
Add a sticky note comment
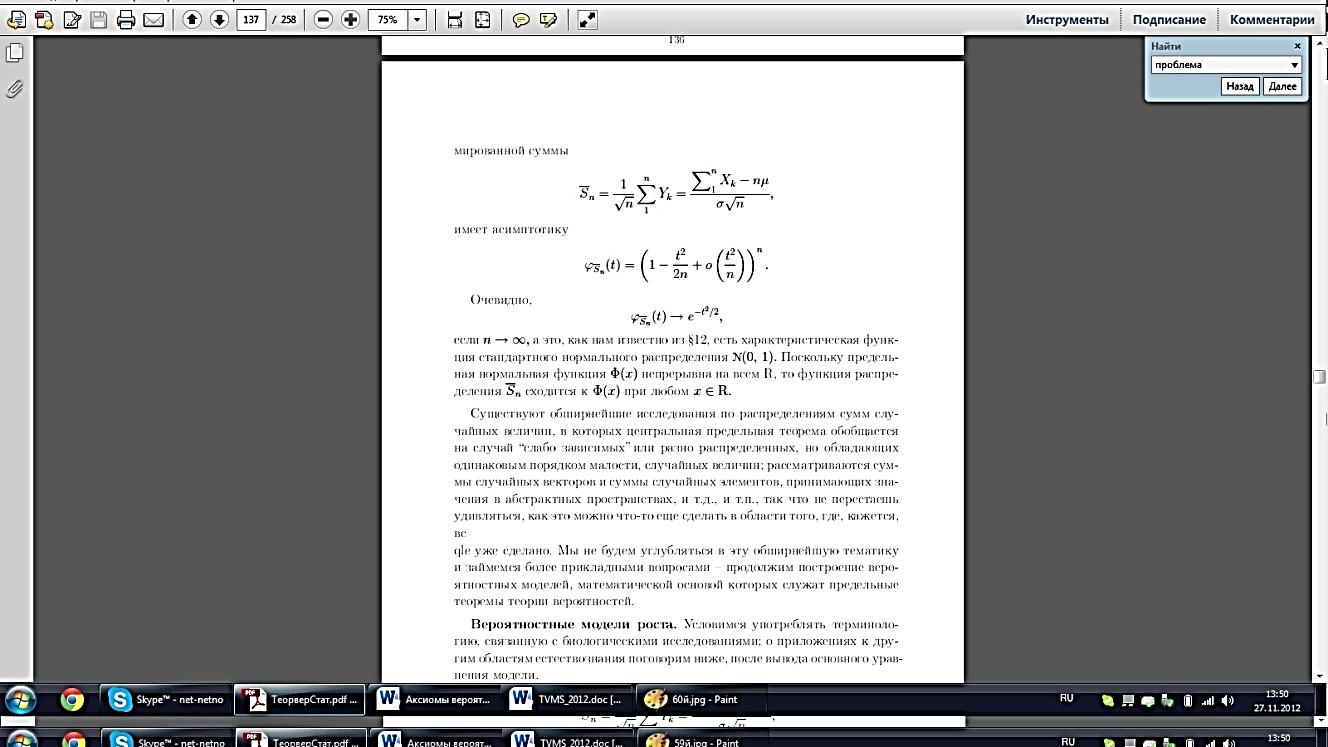pos(521,19)
